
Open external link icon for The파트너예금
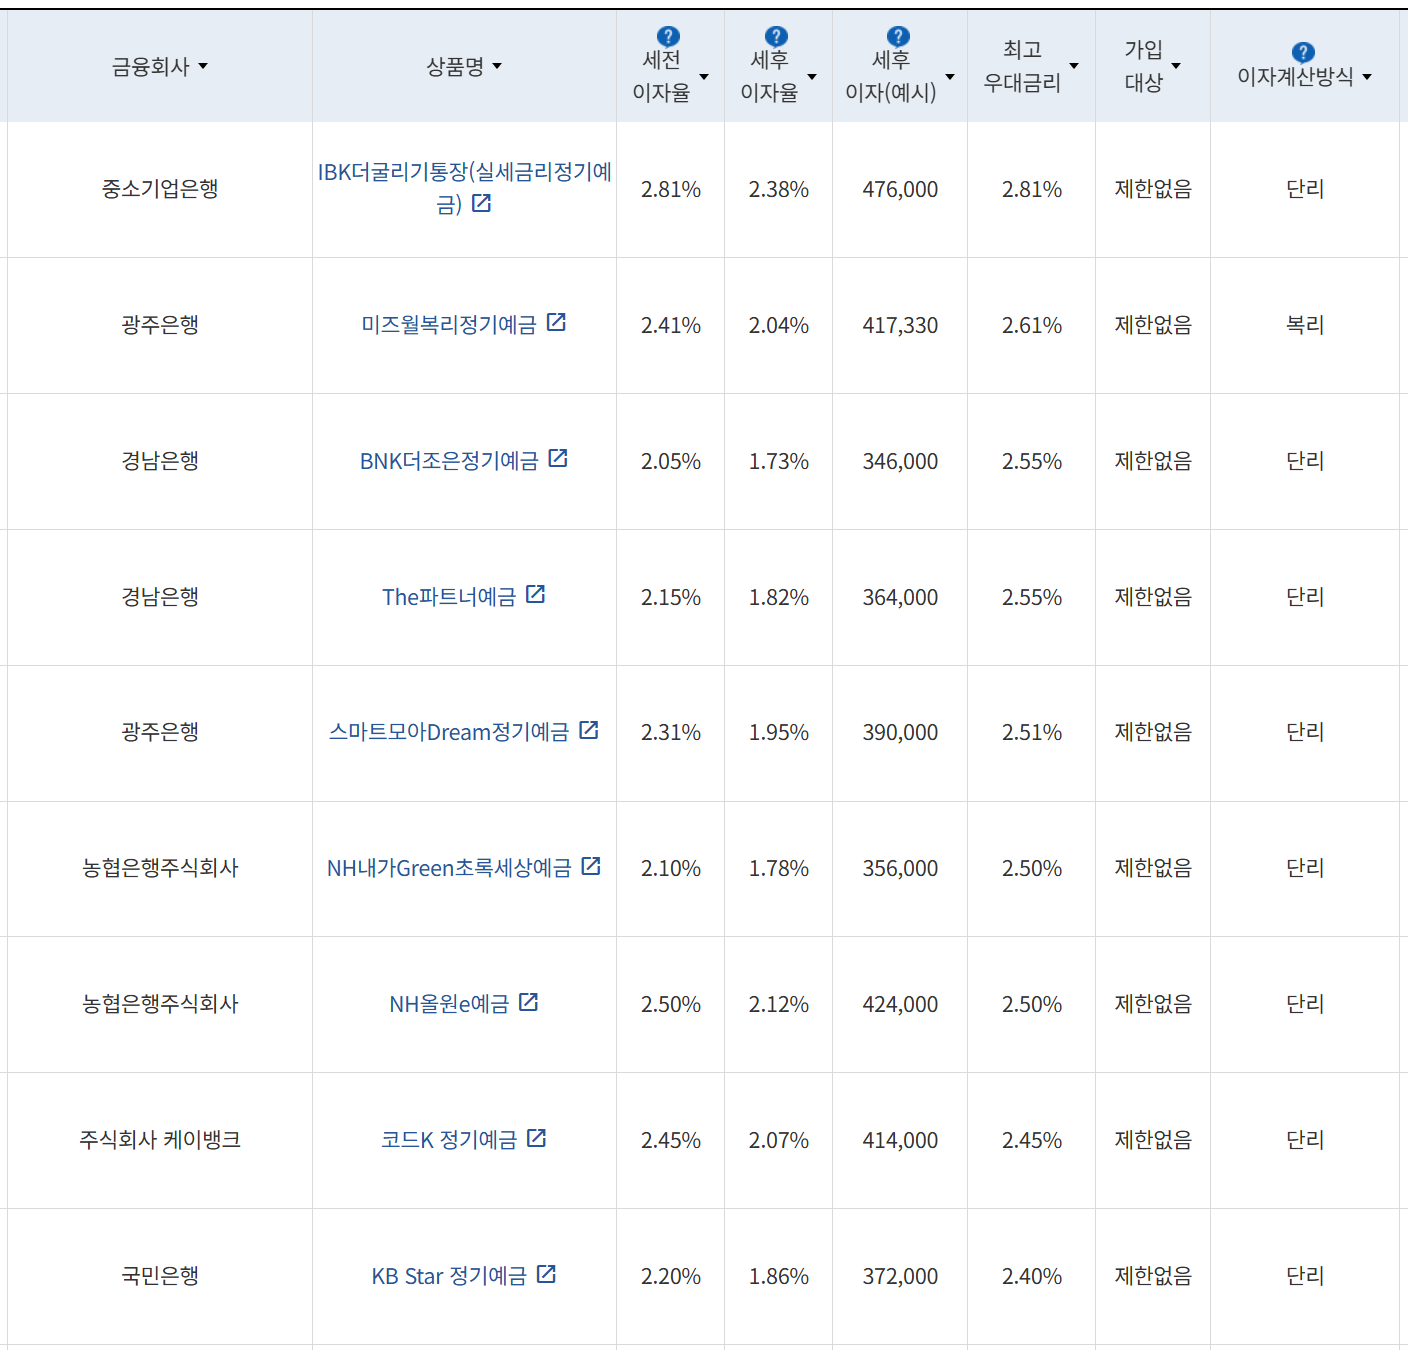[x=536, y=594]
